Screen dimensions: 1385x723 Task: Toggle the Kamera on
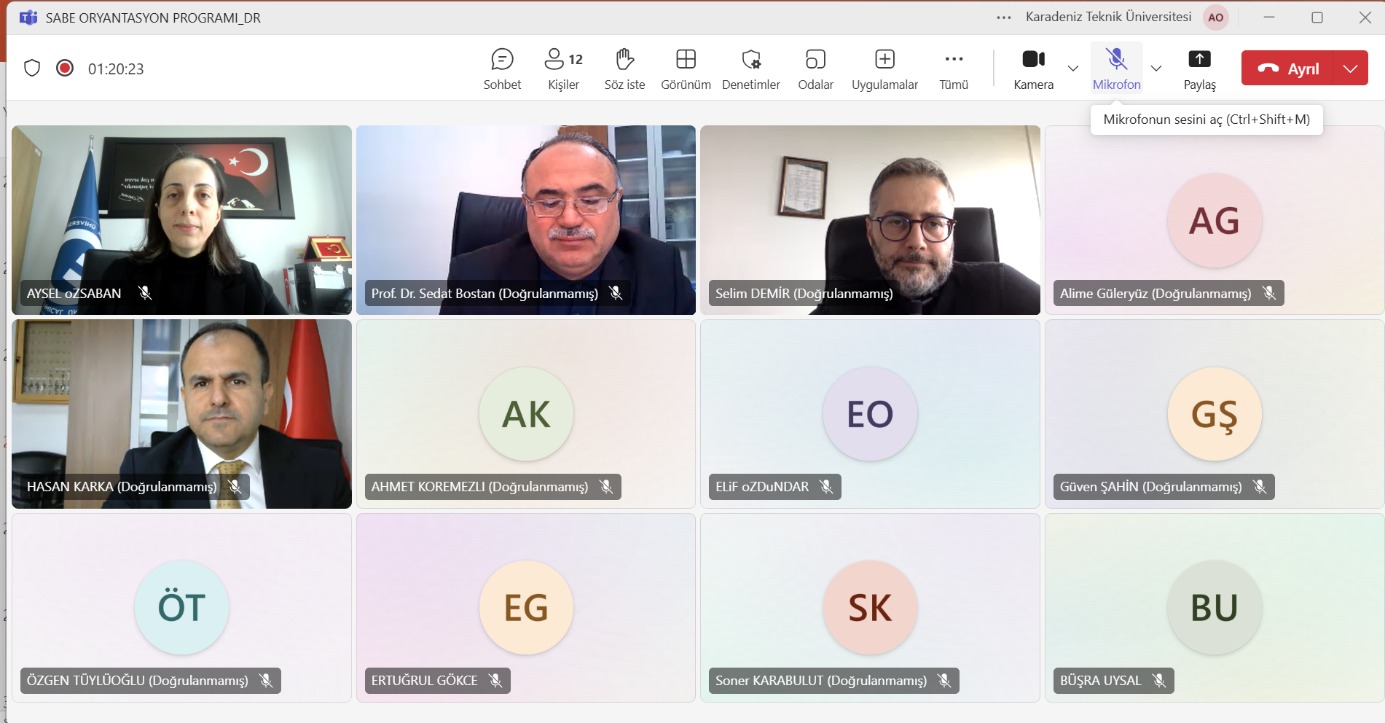coord(1033,68)
